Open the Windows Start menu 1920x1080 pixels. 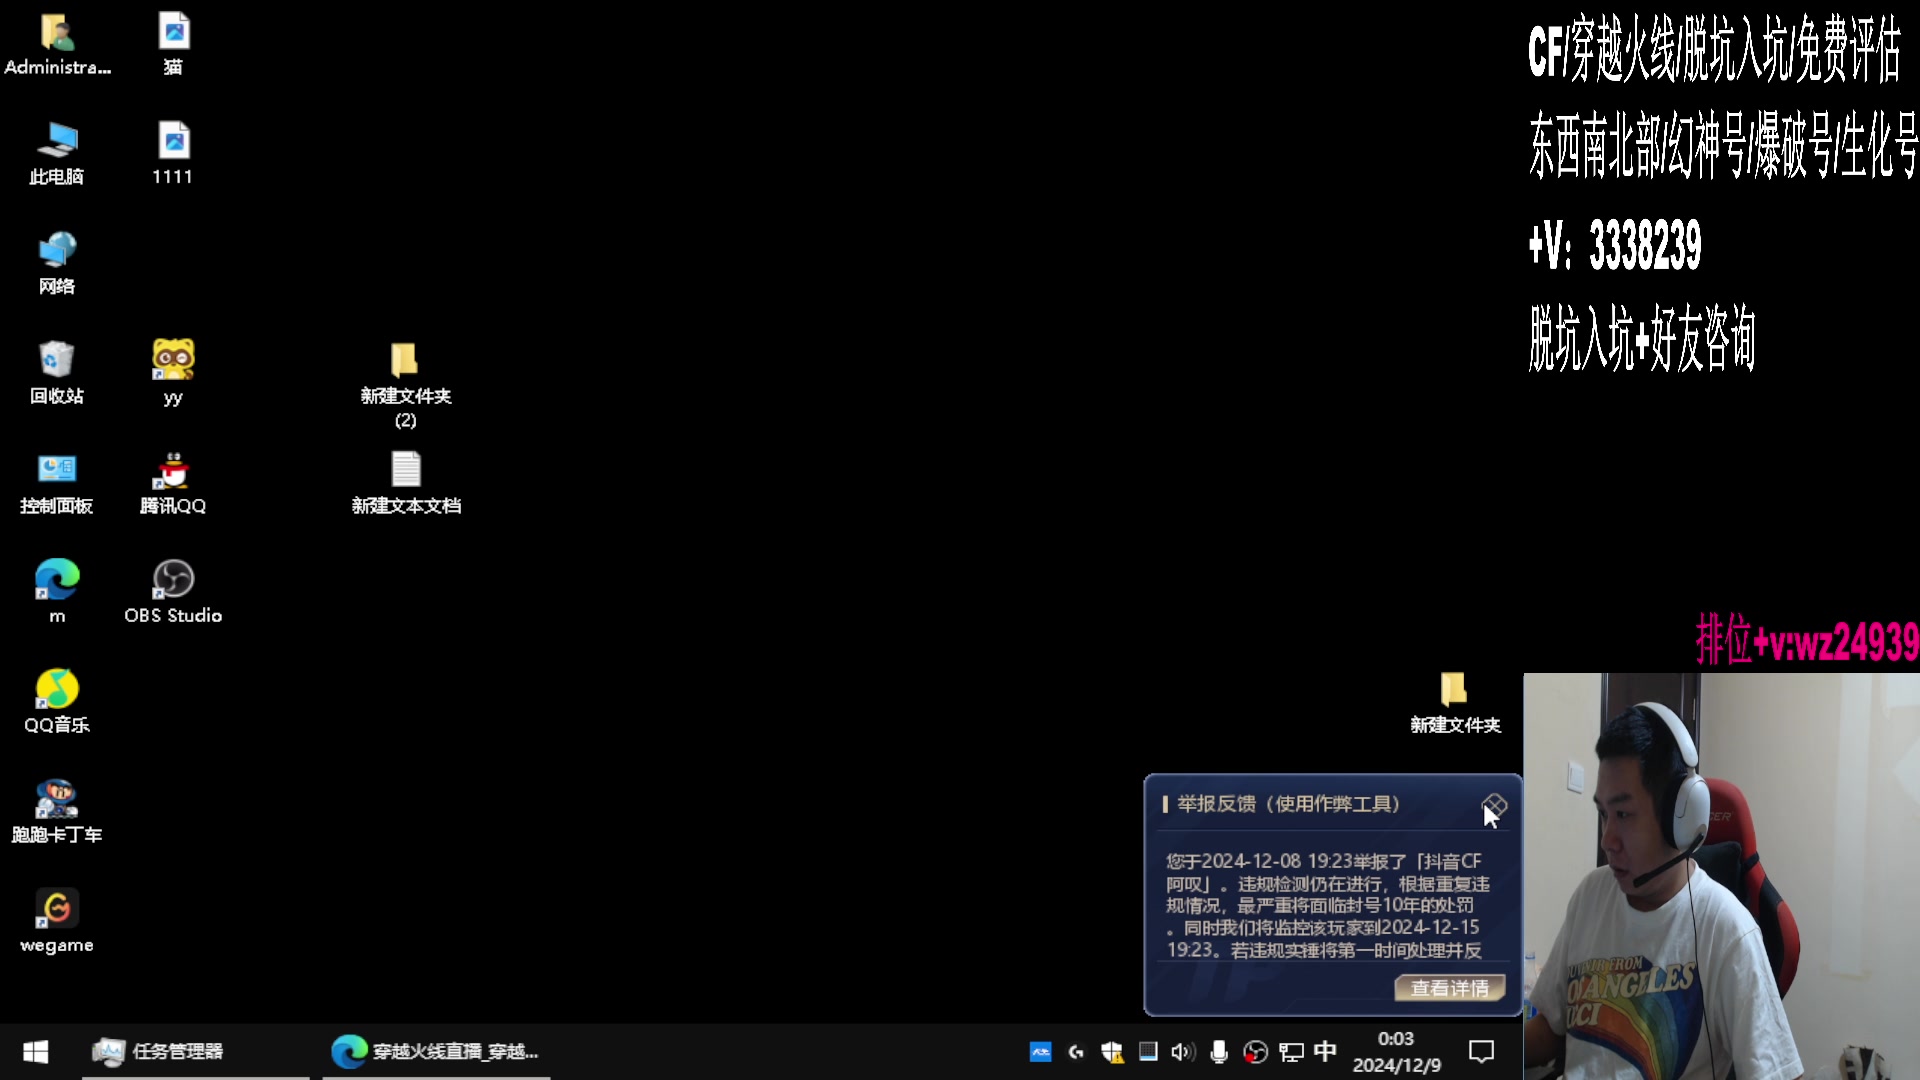click(36, 1051)
